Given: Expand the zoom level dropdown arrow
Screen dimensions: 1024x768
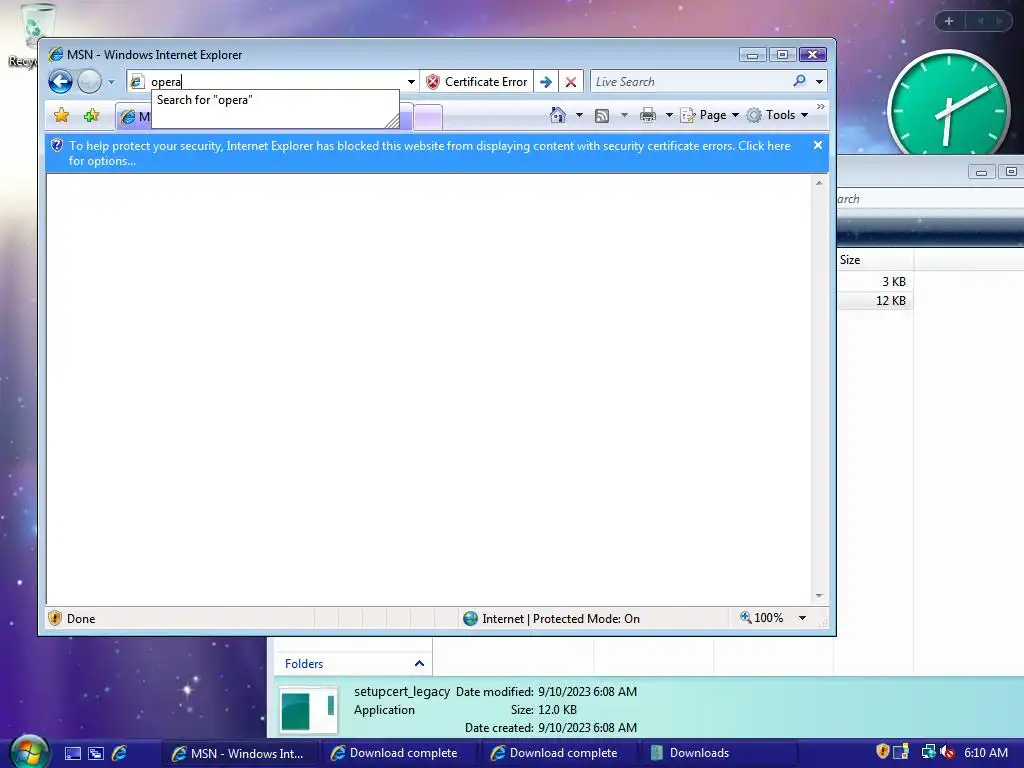Looking at the screenshot, I should coord(802,618).
